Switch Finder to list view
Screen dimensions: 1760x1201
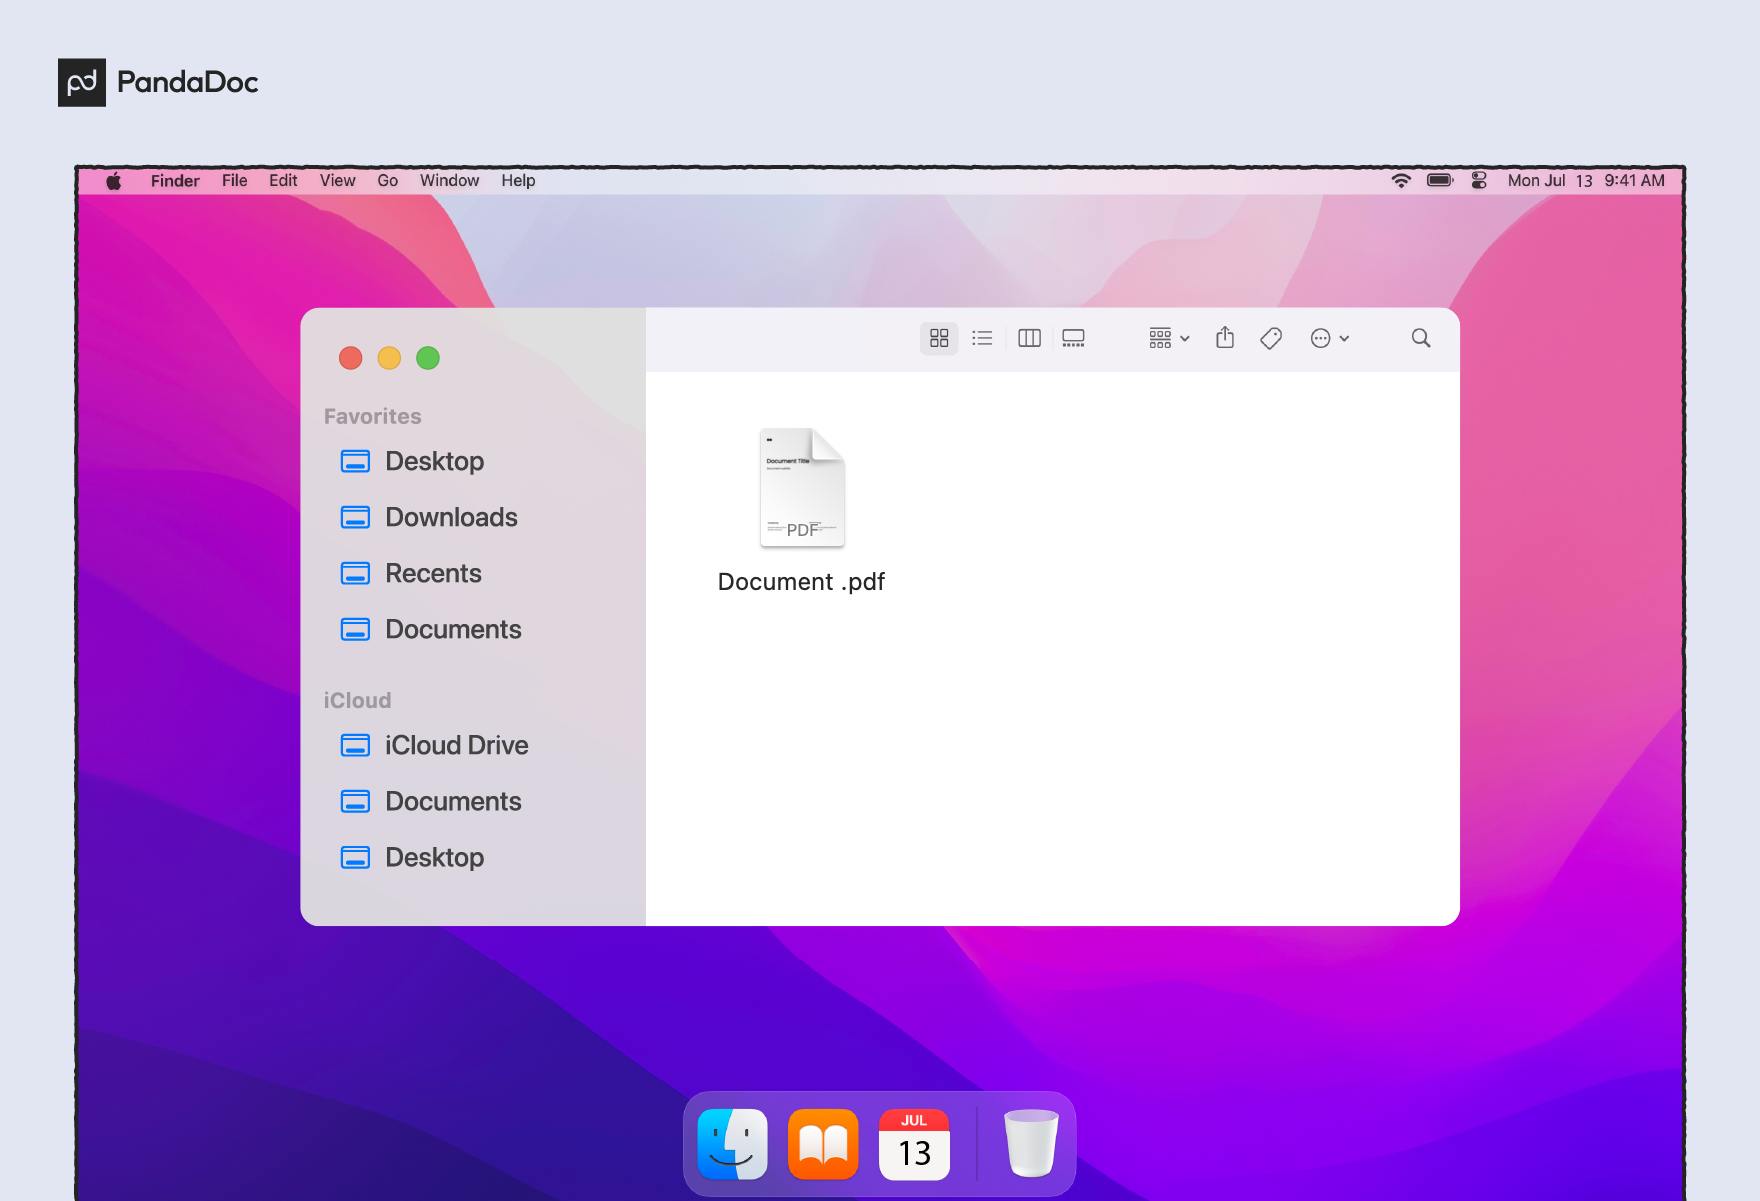pos(982,338)
